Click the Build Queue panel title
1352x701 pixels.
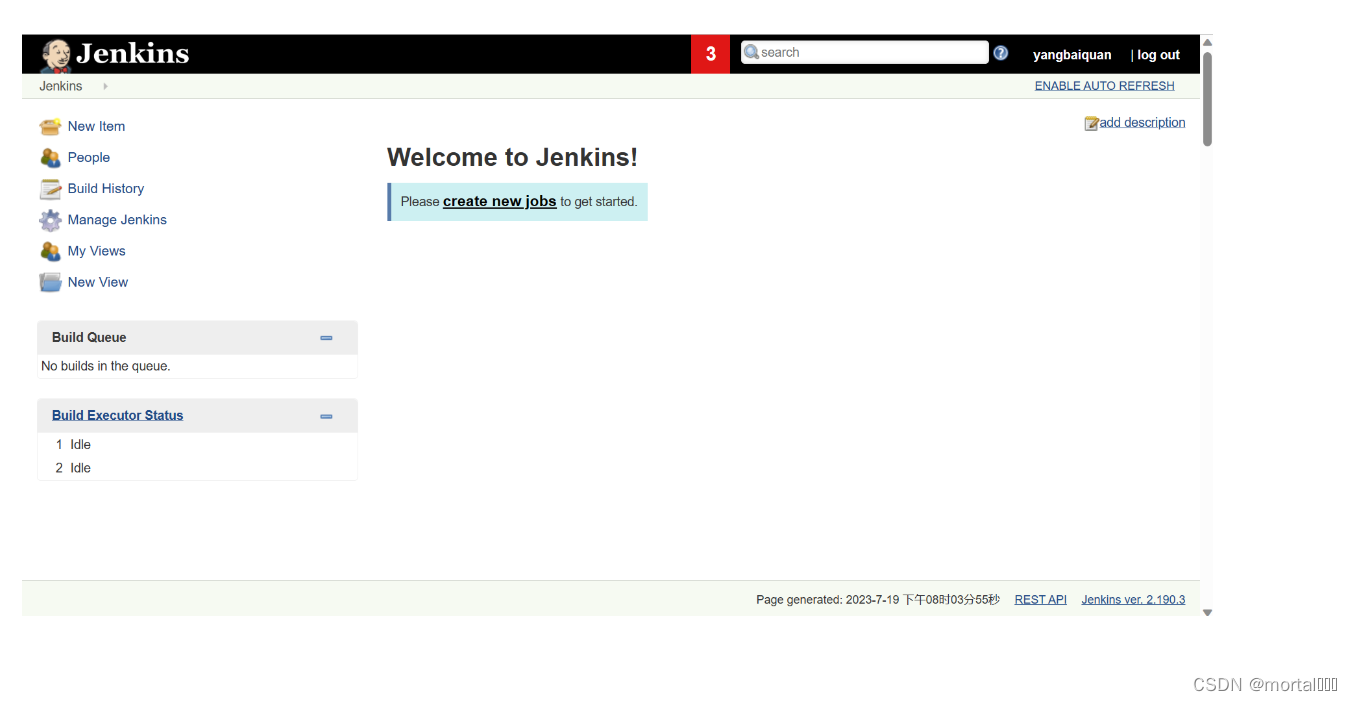tap(89, 337)
